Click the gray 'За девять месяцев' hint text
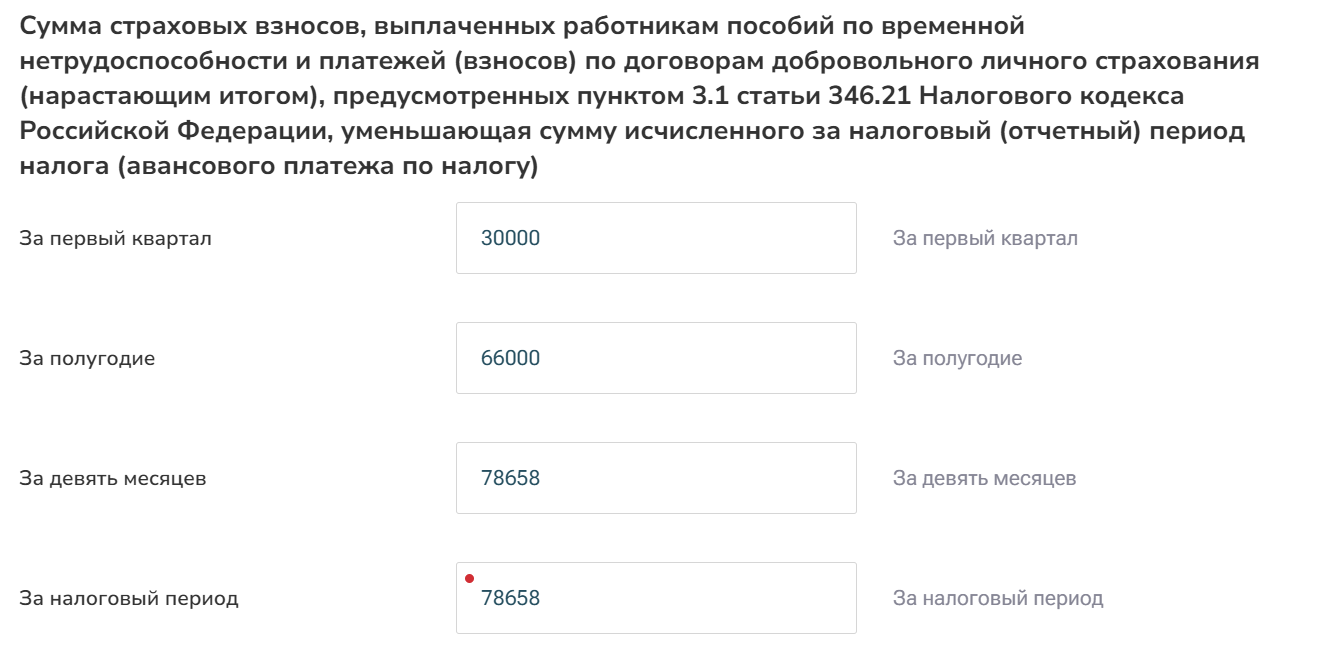Image resolution: width=1320 pixels, height=668 pixels. point(984,479)
